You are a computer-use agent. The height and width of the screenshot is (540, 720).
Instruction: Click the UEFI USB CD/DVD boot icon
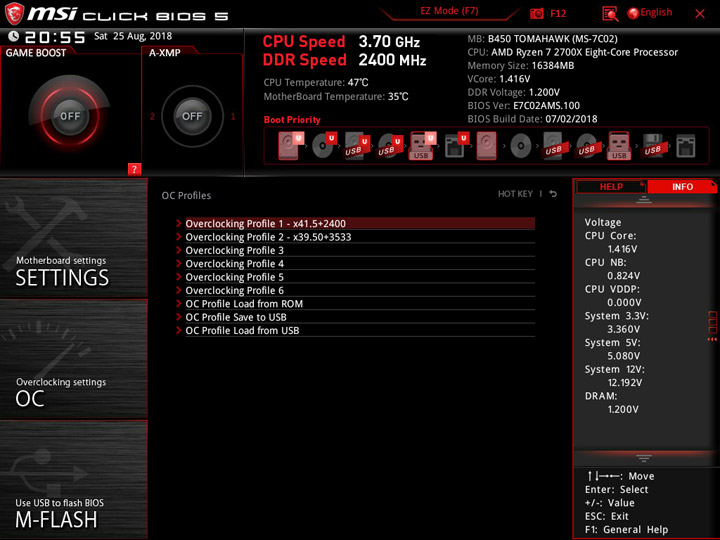click(390, 146)
